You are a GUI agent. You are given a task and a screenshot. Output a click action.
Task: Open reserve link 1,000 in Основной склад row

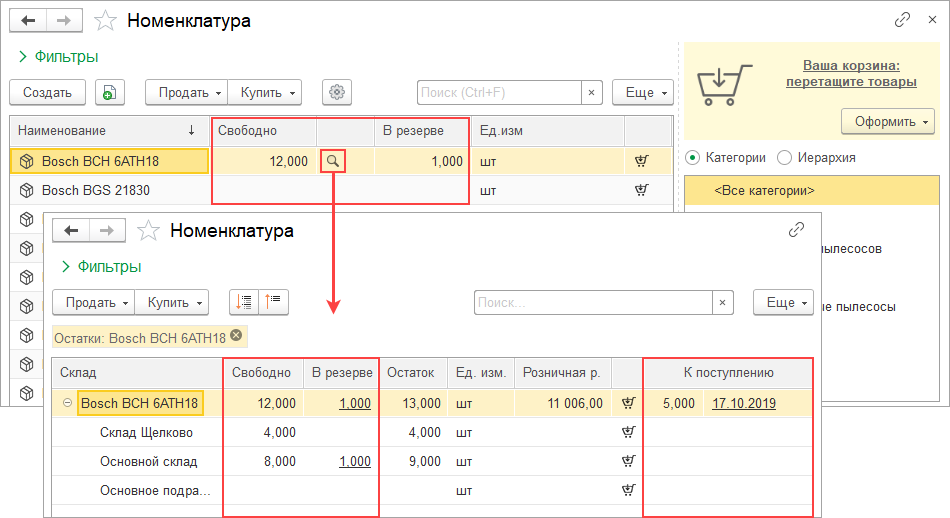[x=355, y=462]
